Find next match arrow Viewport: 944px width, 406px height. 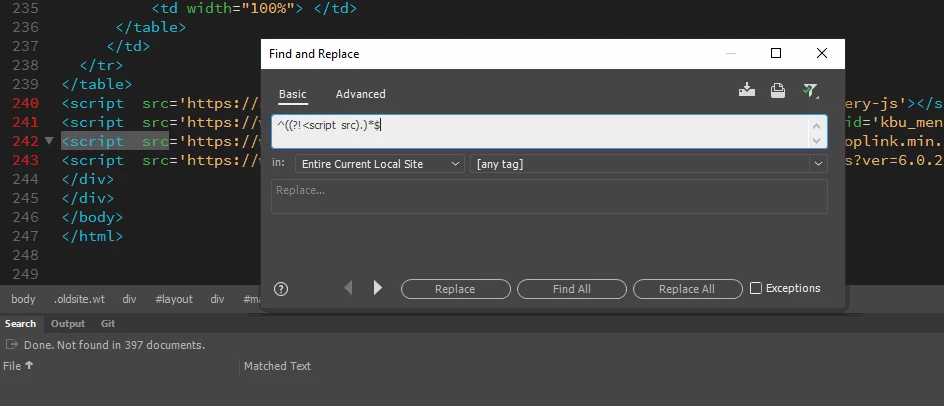pos(377,288)
